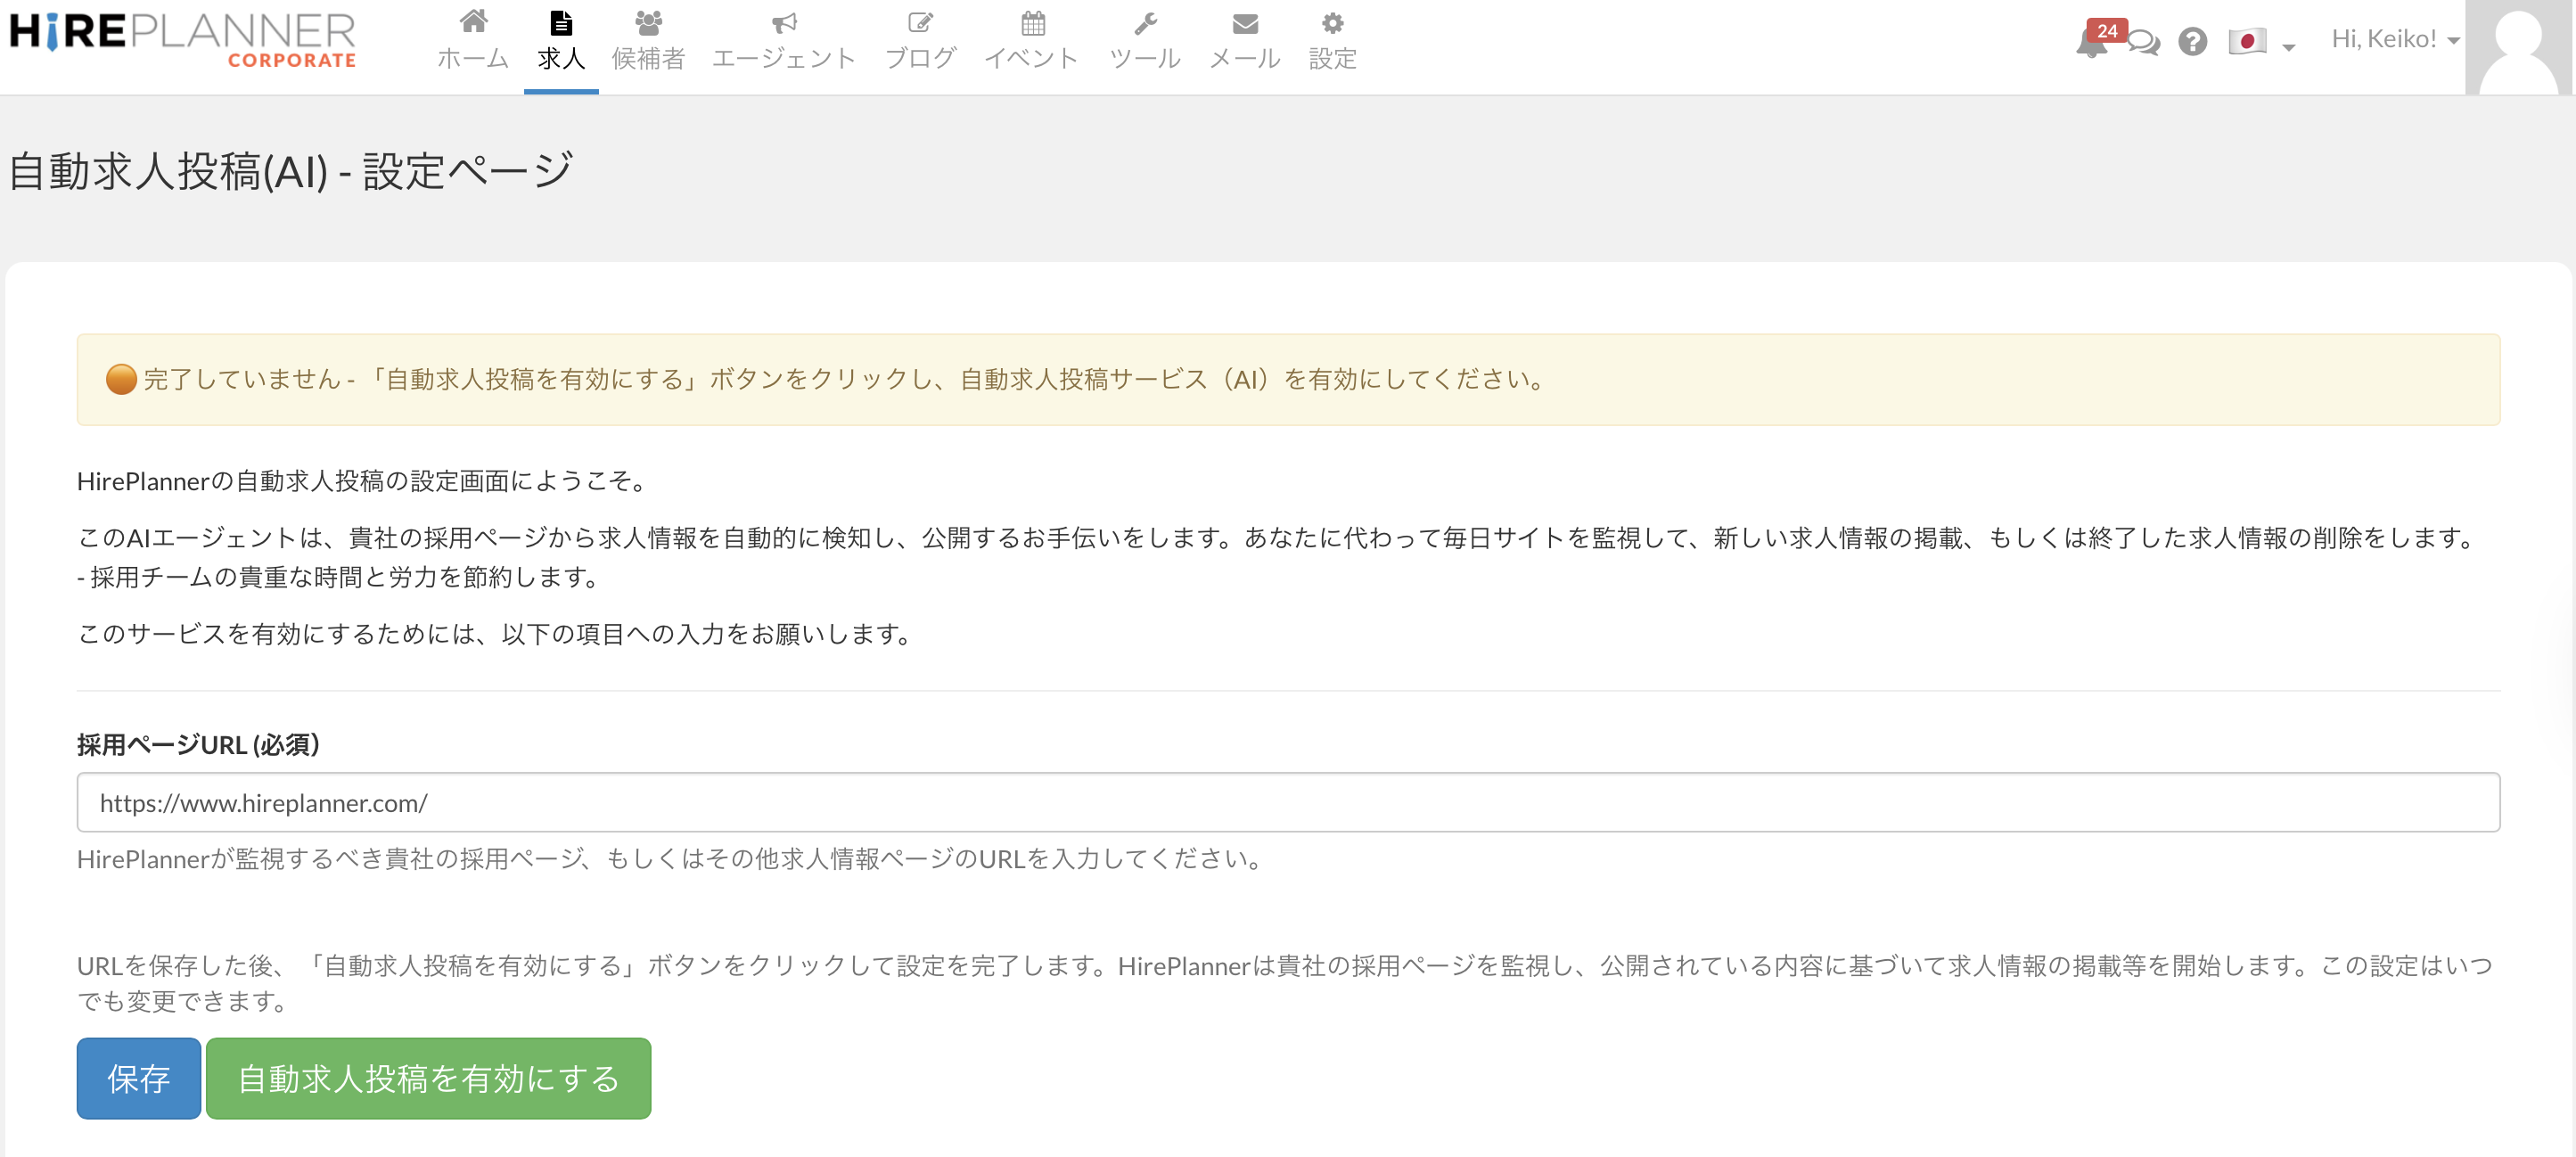Open Candidates (候補者) people icon

[648, 23]
